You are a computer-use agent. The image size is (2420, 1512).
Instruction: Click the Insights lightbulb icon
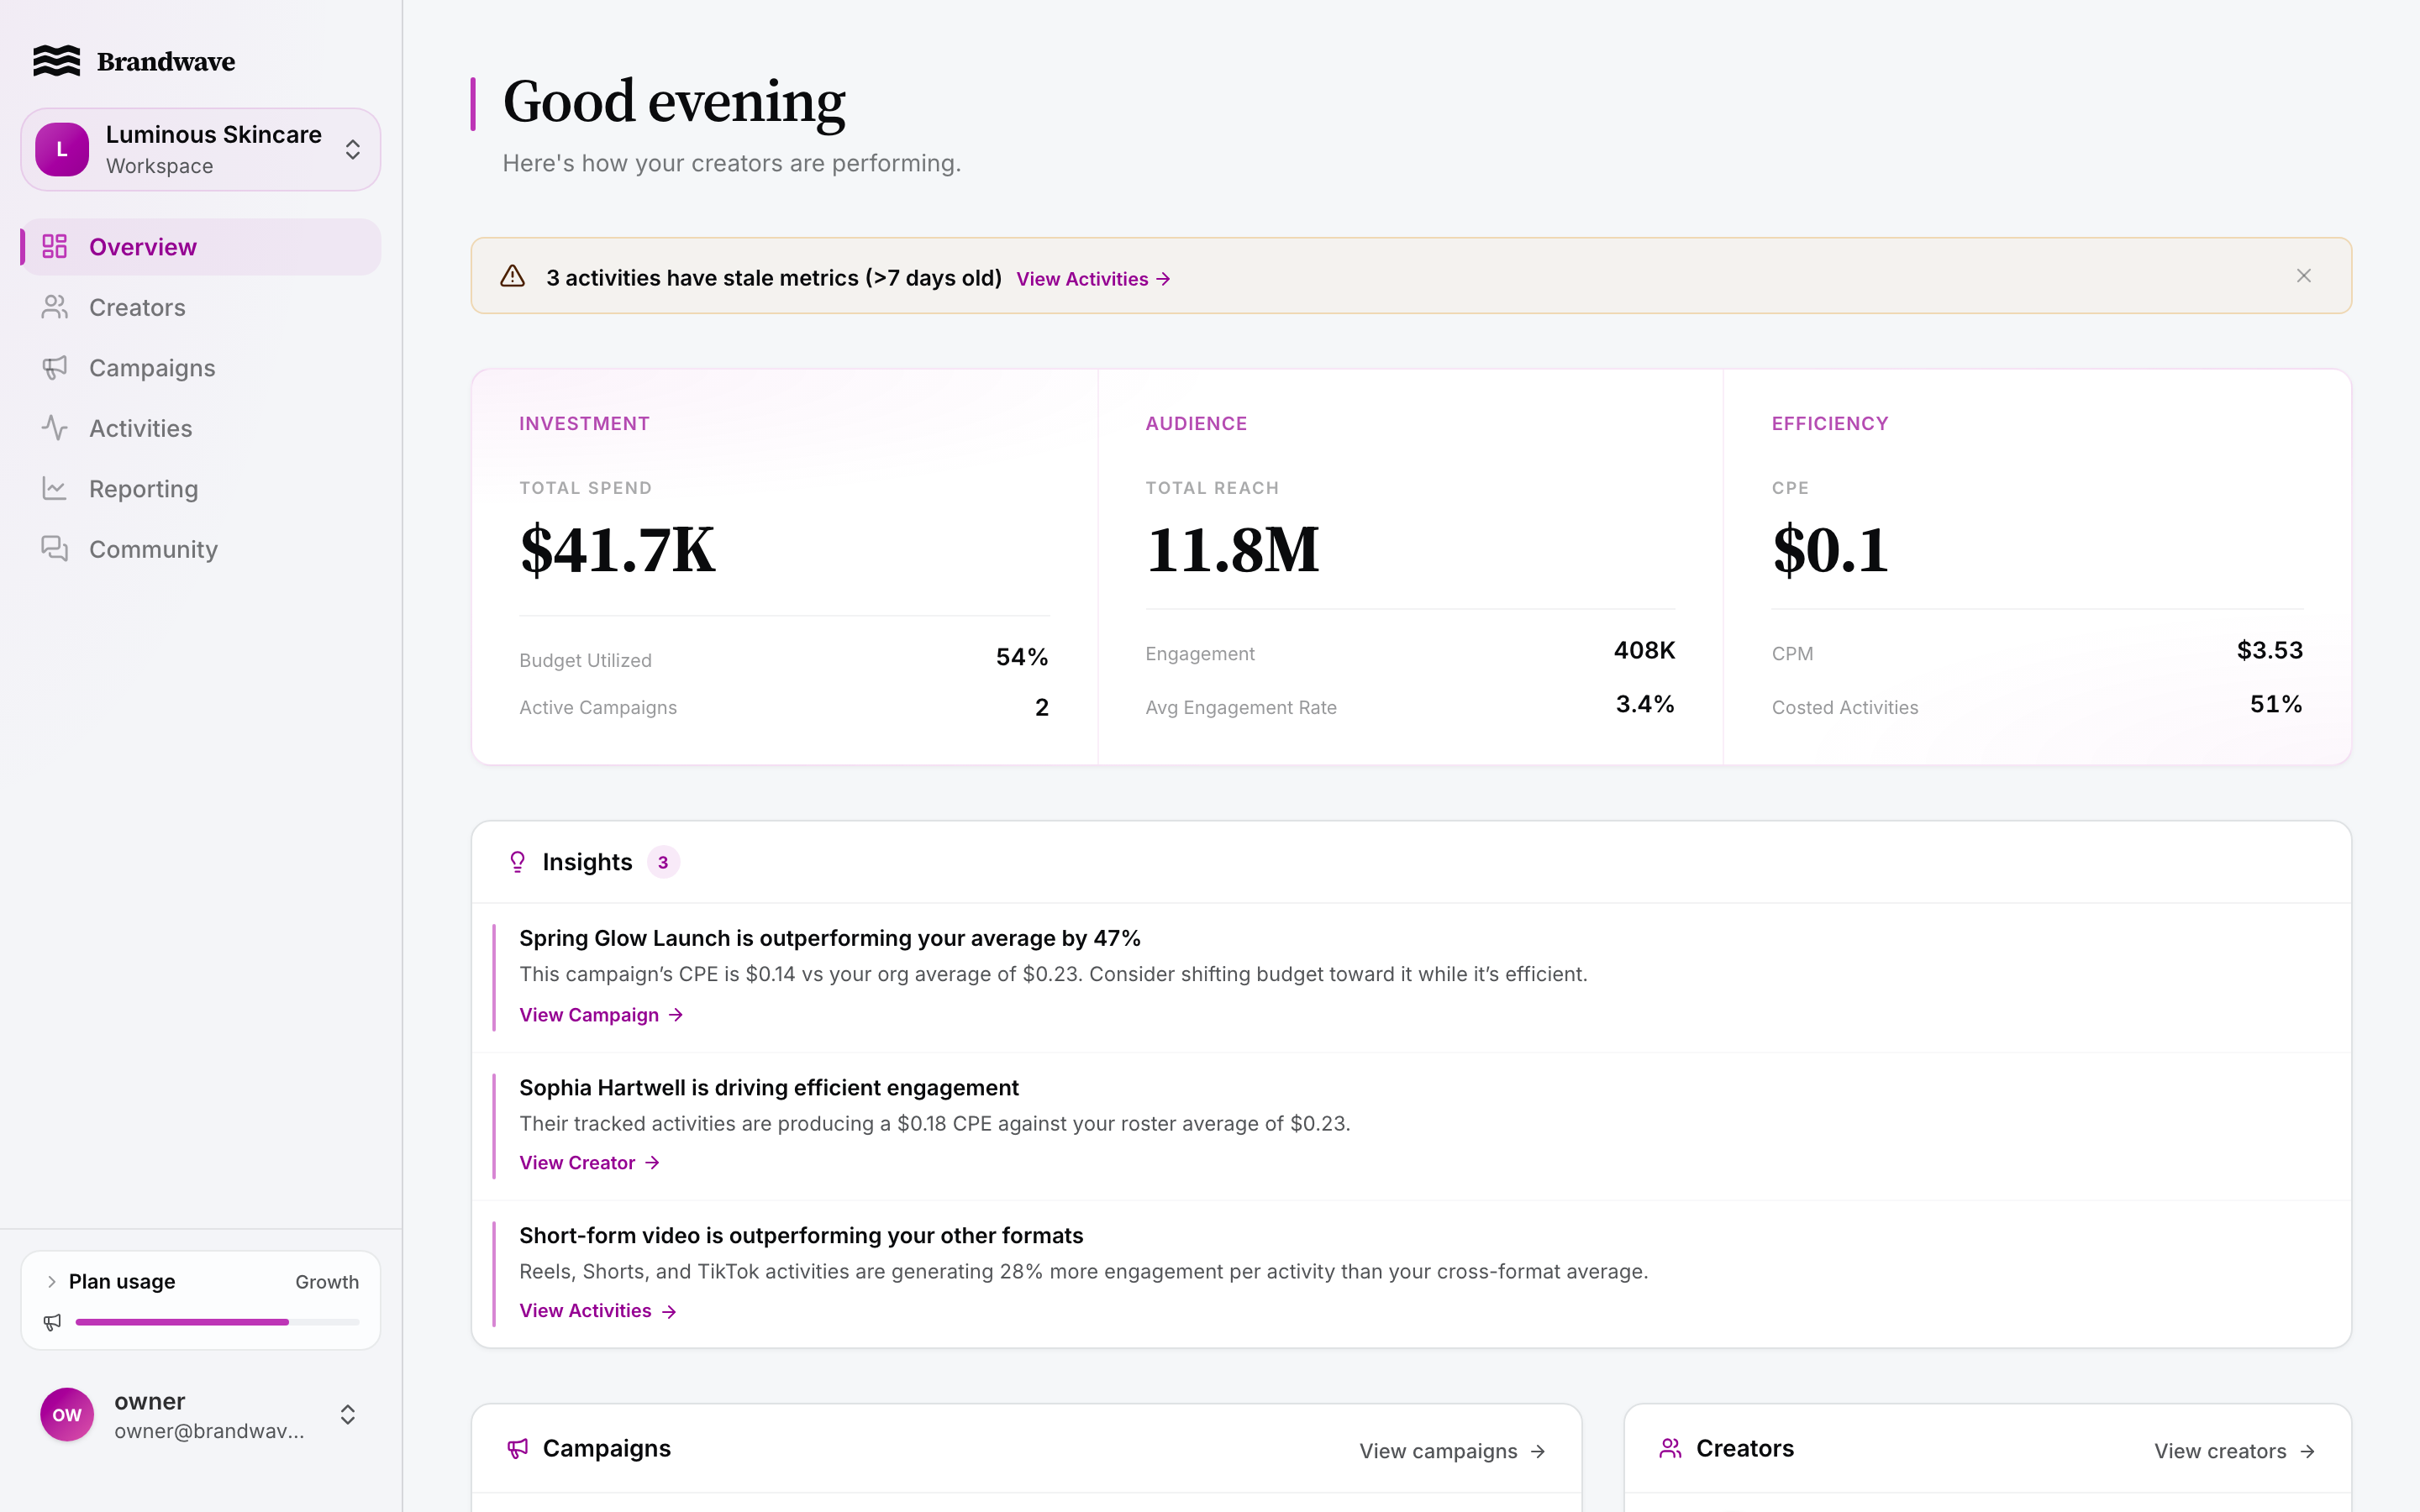(517, 862)
